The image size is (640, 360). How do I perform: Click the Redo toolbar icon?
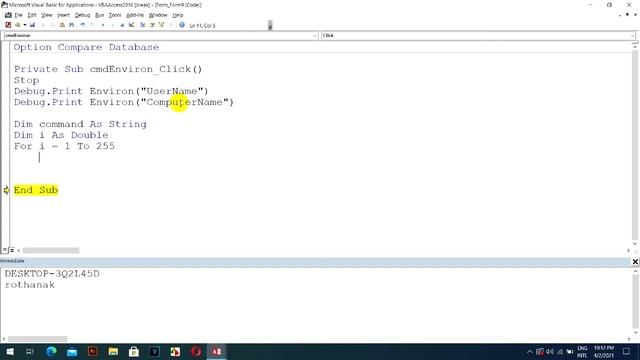coord(92,25)
